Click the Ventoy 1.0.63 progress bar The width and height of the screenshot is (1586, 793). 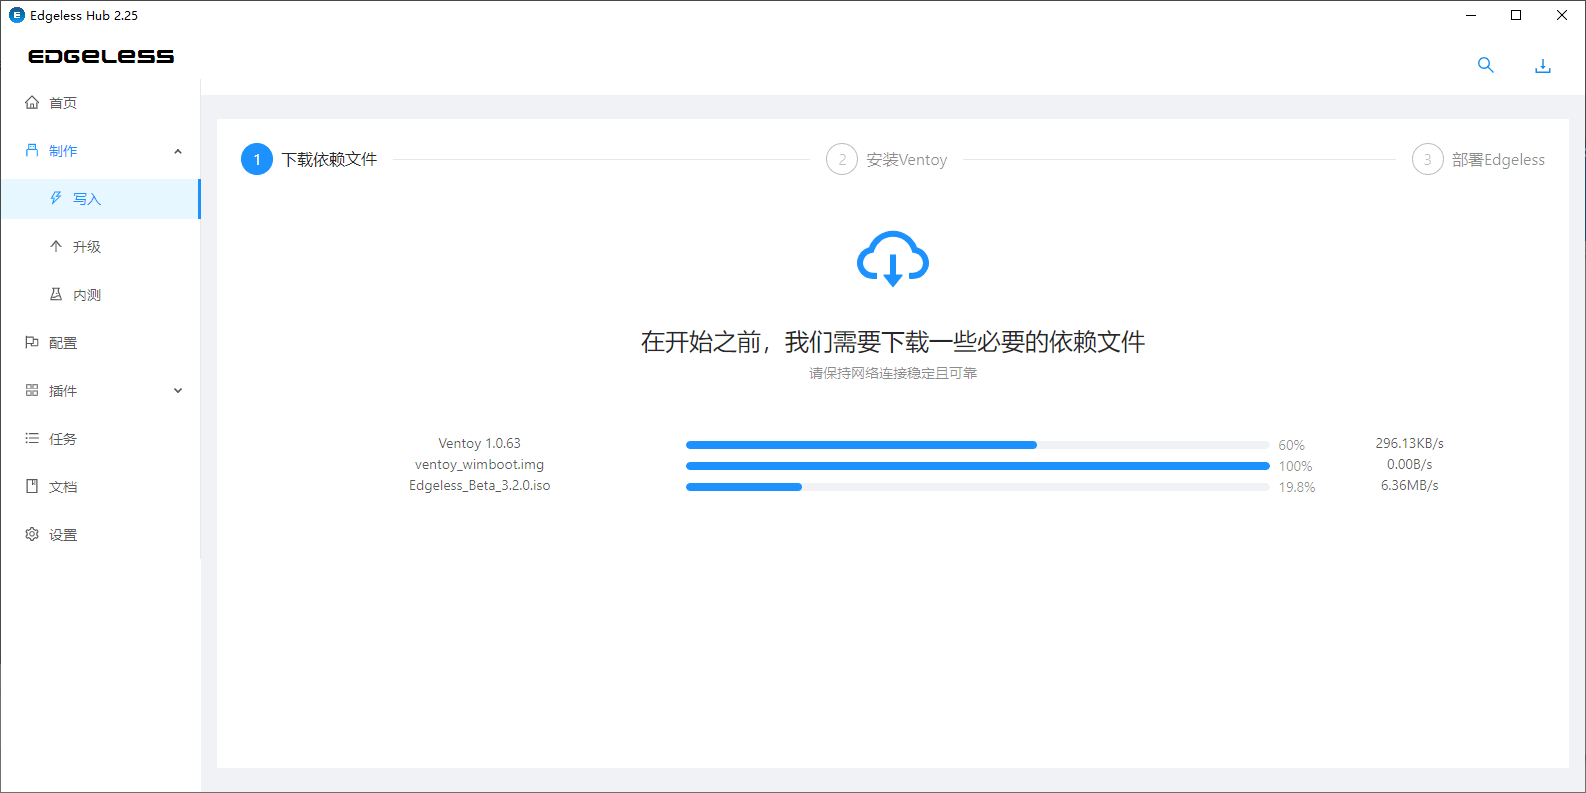pos(978,445)
